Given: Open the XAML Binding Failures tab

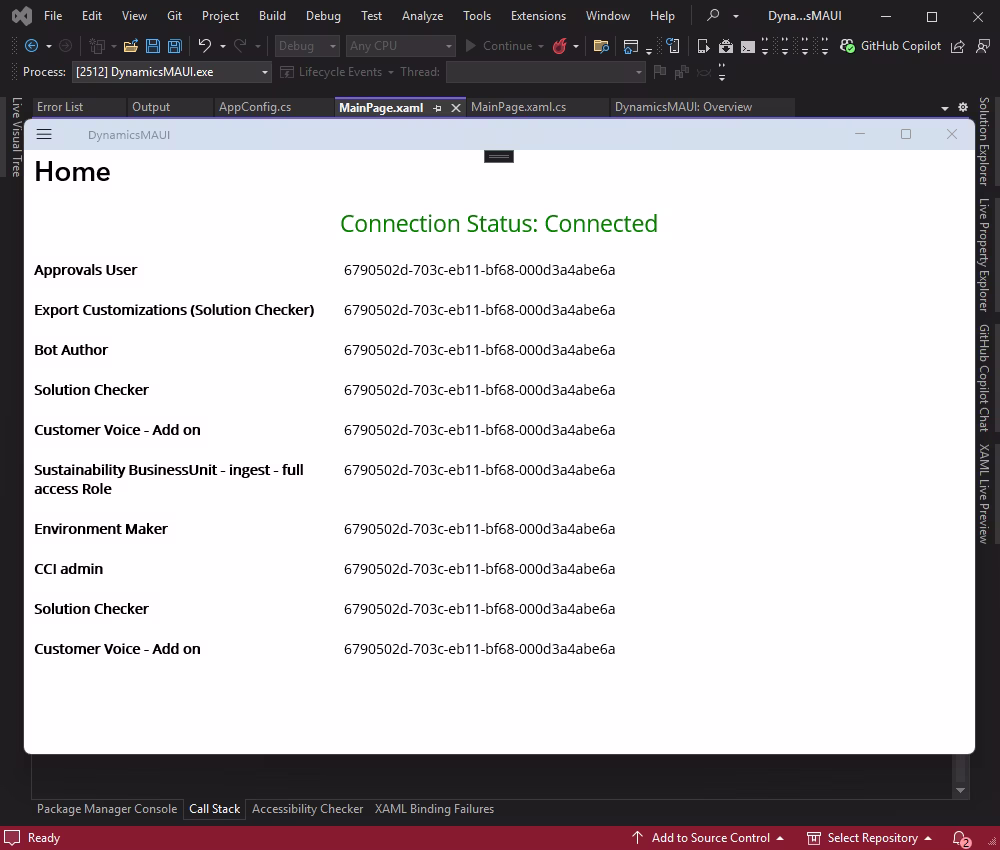Looking at the screenshot, I should [434, 809].
